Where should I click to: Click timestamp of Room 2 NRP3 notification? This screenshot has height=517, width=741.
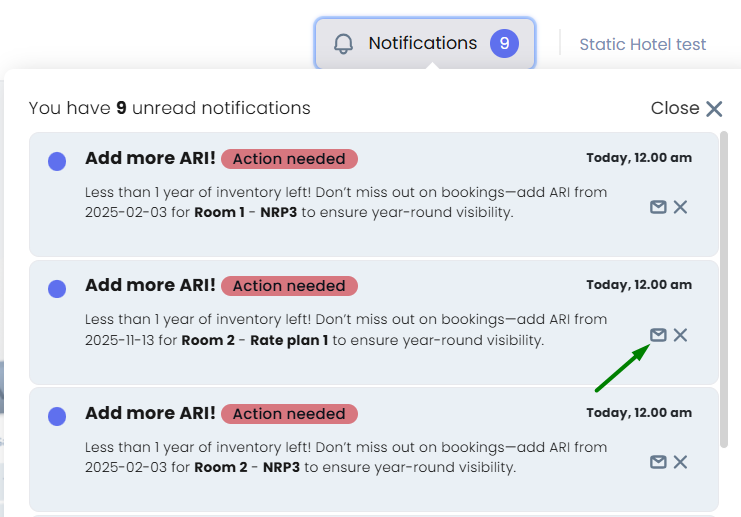(x=639, y=413)
